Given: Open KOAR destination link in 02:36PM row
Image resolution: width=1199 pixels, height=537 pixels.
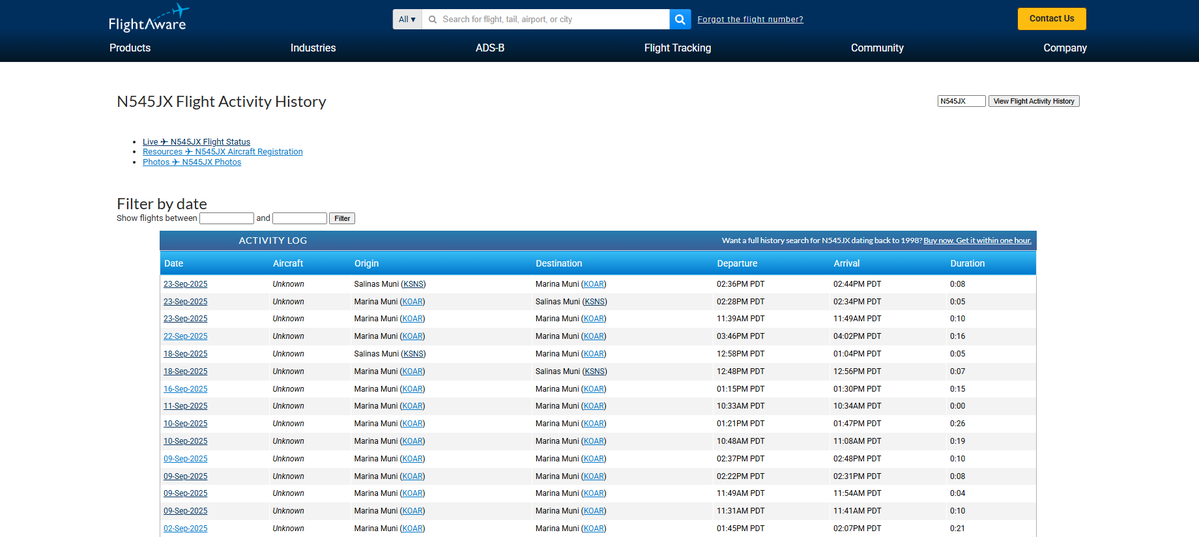Looking at the screenshot, I should (x=594, y=284).
